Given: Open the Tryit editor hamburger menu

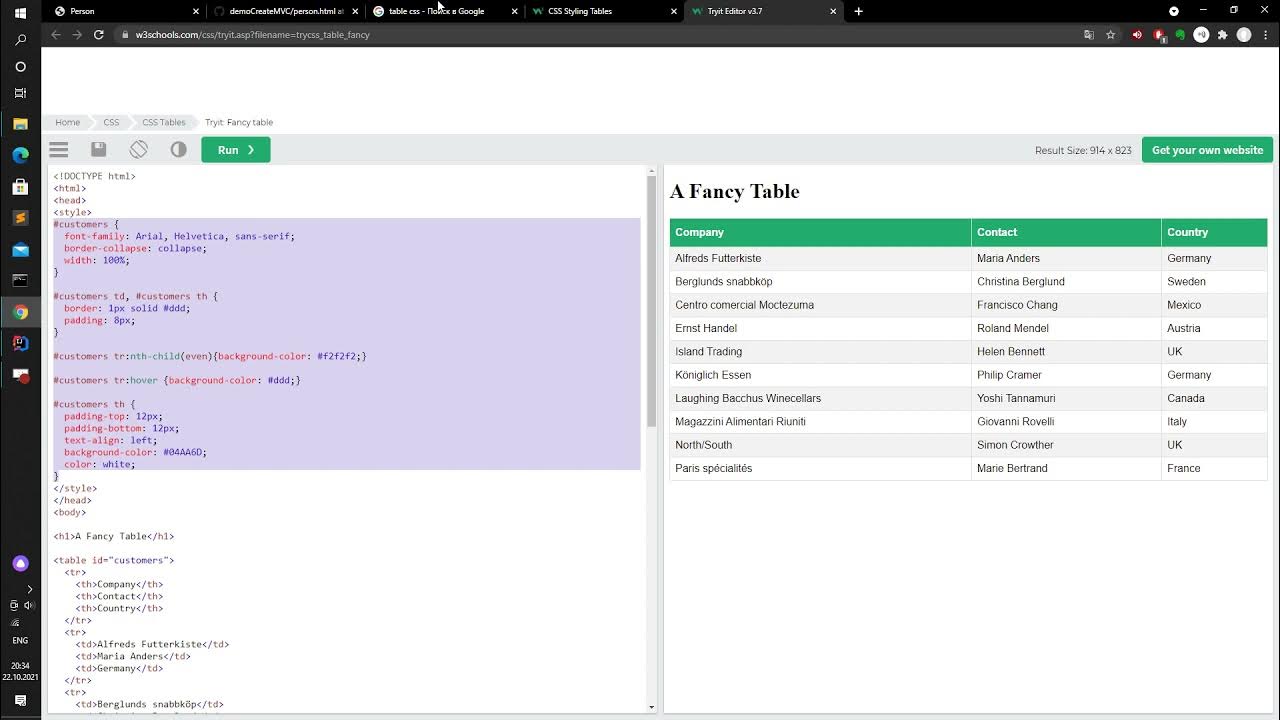Looking at the screenshot, I should click(59, 150).
